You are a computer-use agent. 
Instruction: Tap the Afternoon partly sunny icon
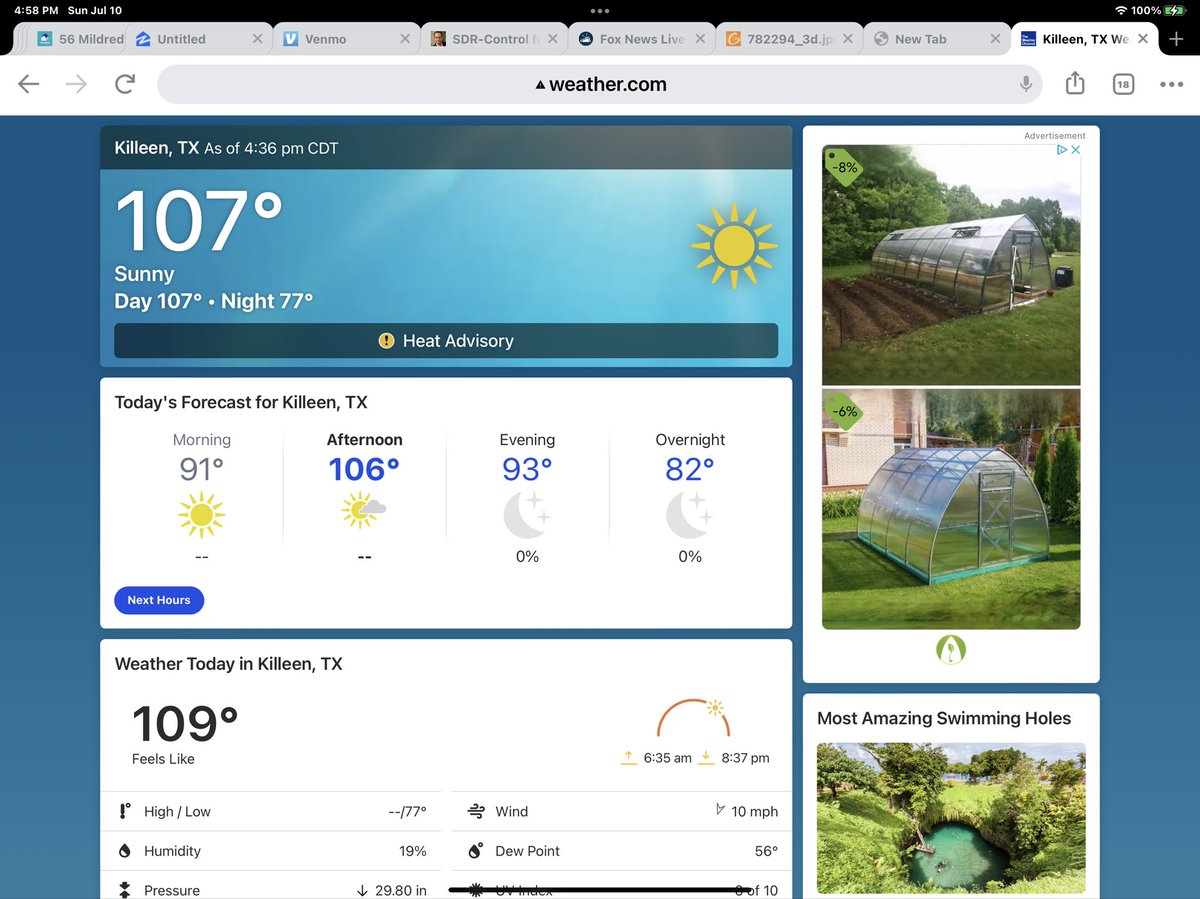tap(364, 511)
